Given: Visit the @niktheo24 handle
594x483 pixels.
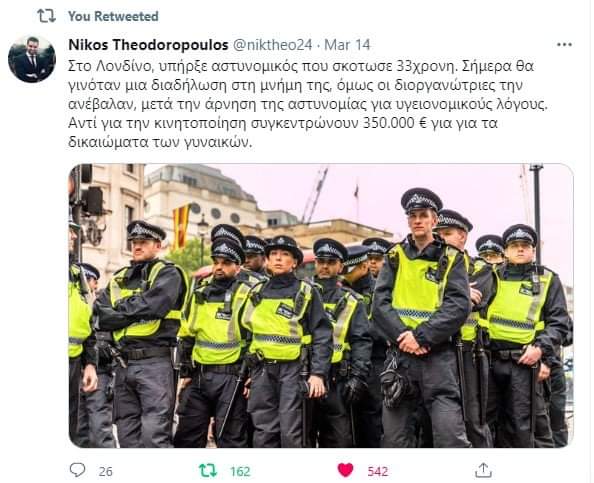Looking at the screenshot, I should tap(272, 45).
